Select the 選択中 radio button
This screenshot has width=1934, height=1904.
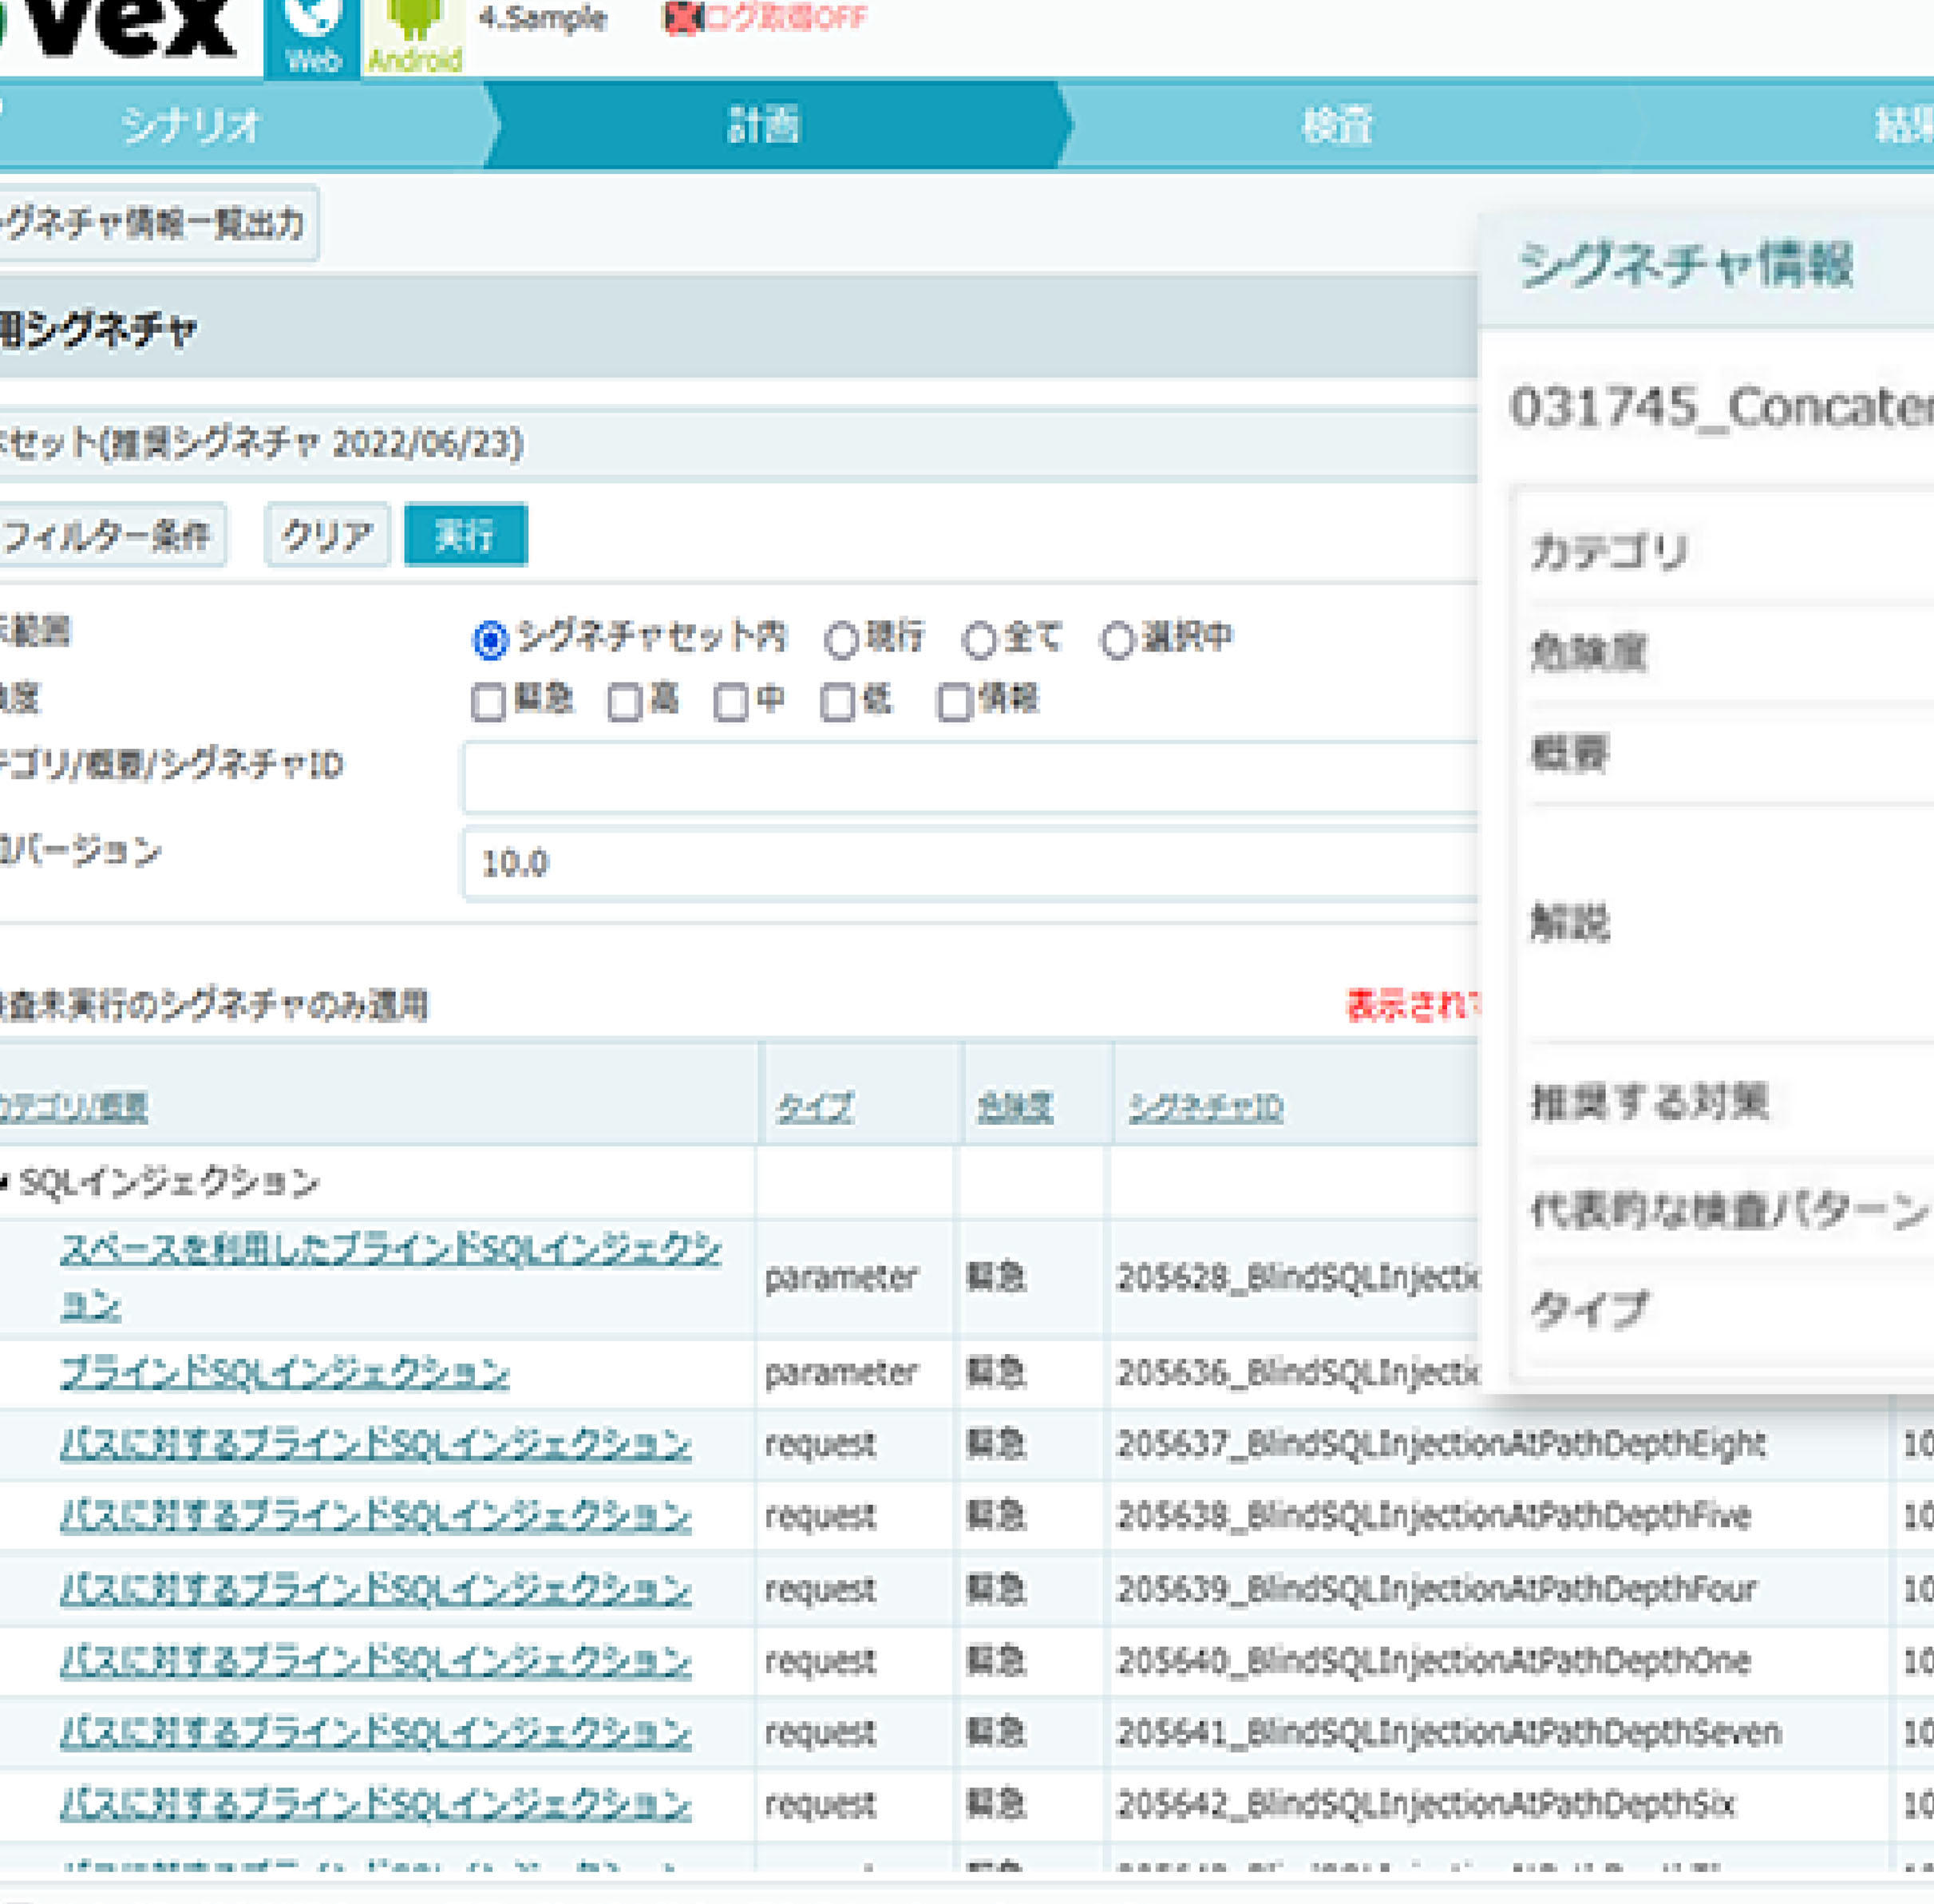coord(1117,640)
